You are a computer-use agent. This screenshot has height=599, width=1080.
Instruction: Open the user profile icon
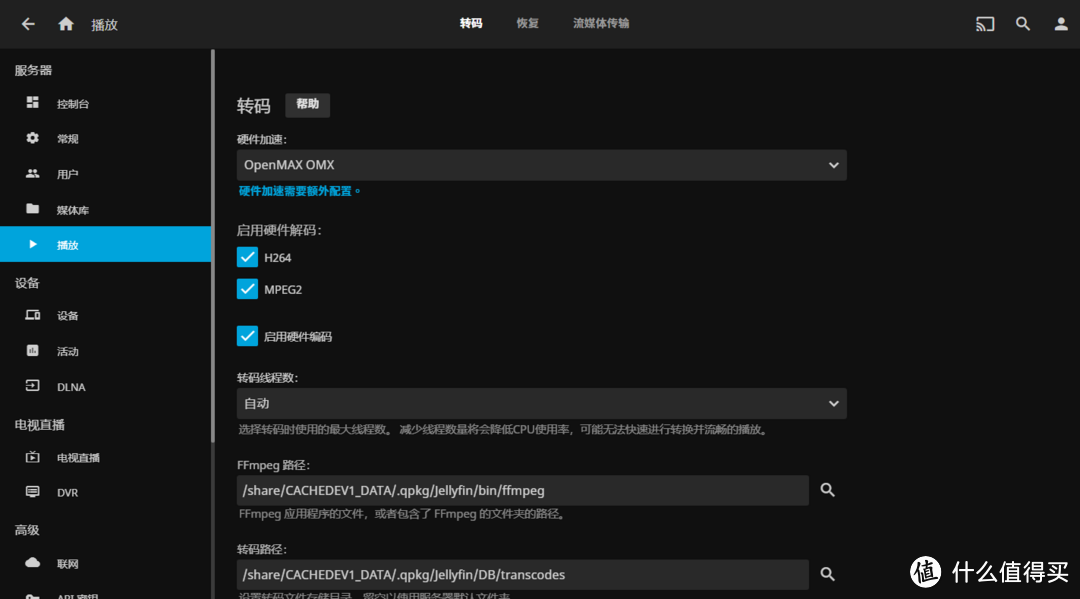tap(1061, 24)
